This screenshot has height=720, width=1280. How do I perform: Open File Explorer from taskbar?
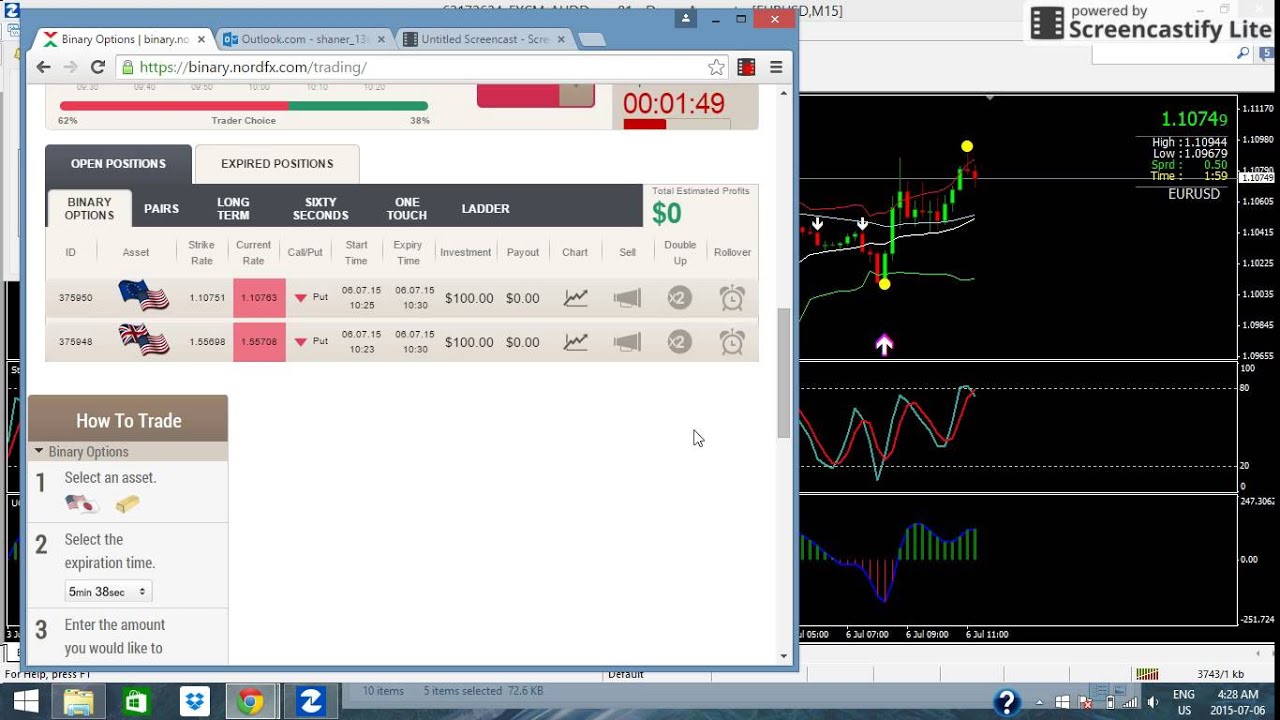pos(78,701)
